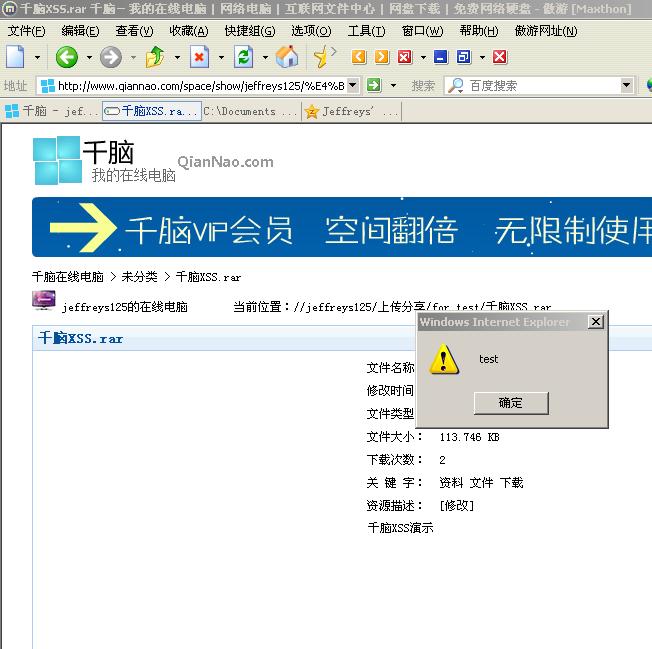The width and height of the screenshot is (652, 649).
Task: Refresh the page with the green arrows icon
Action: [x=243, y=57]
